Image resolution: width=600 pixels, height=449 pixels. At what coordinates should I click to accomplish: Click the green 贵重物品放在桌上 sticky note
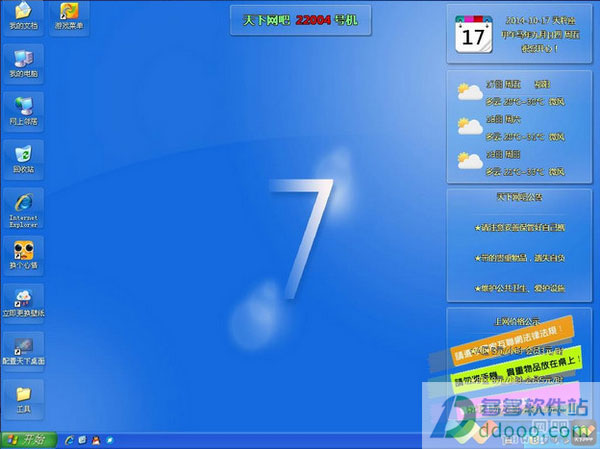517,370
